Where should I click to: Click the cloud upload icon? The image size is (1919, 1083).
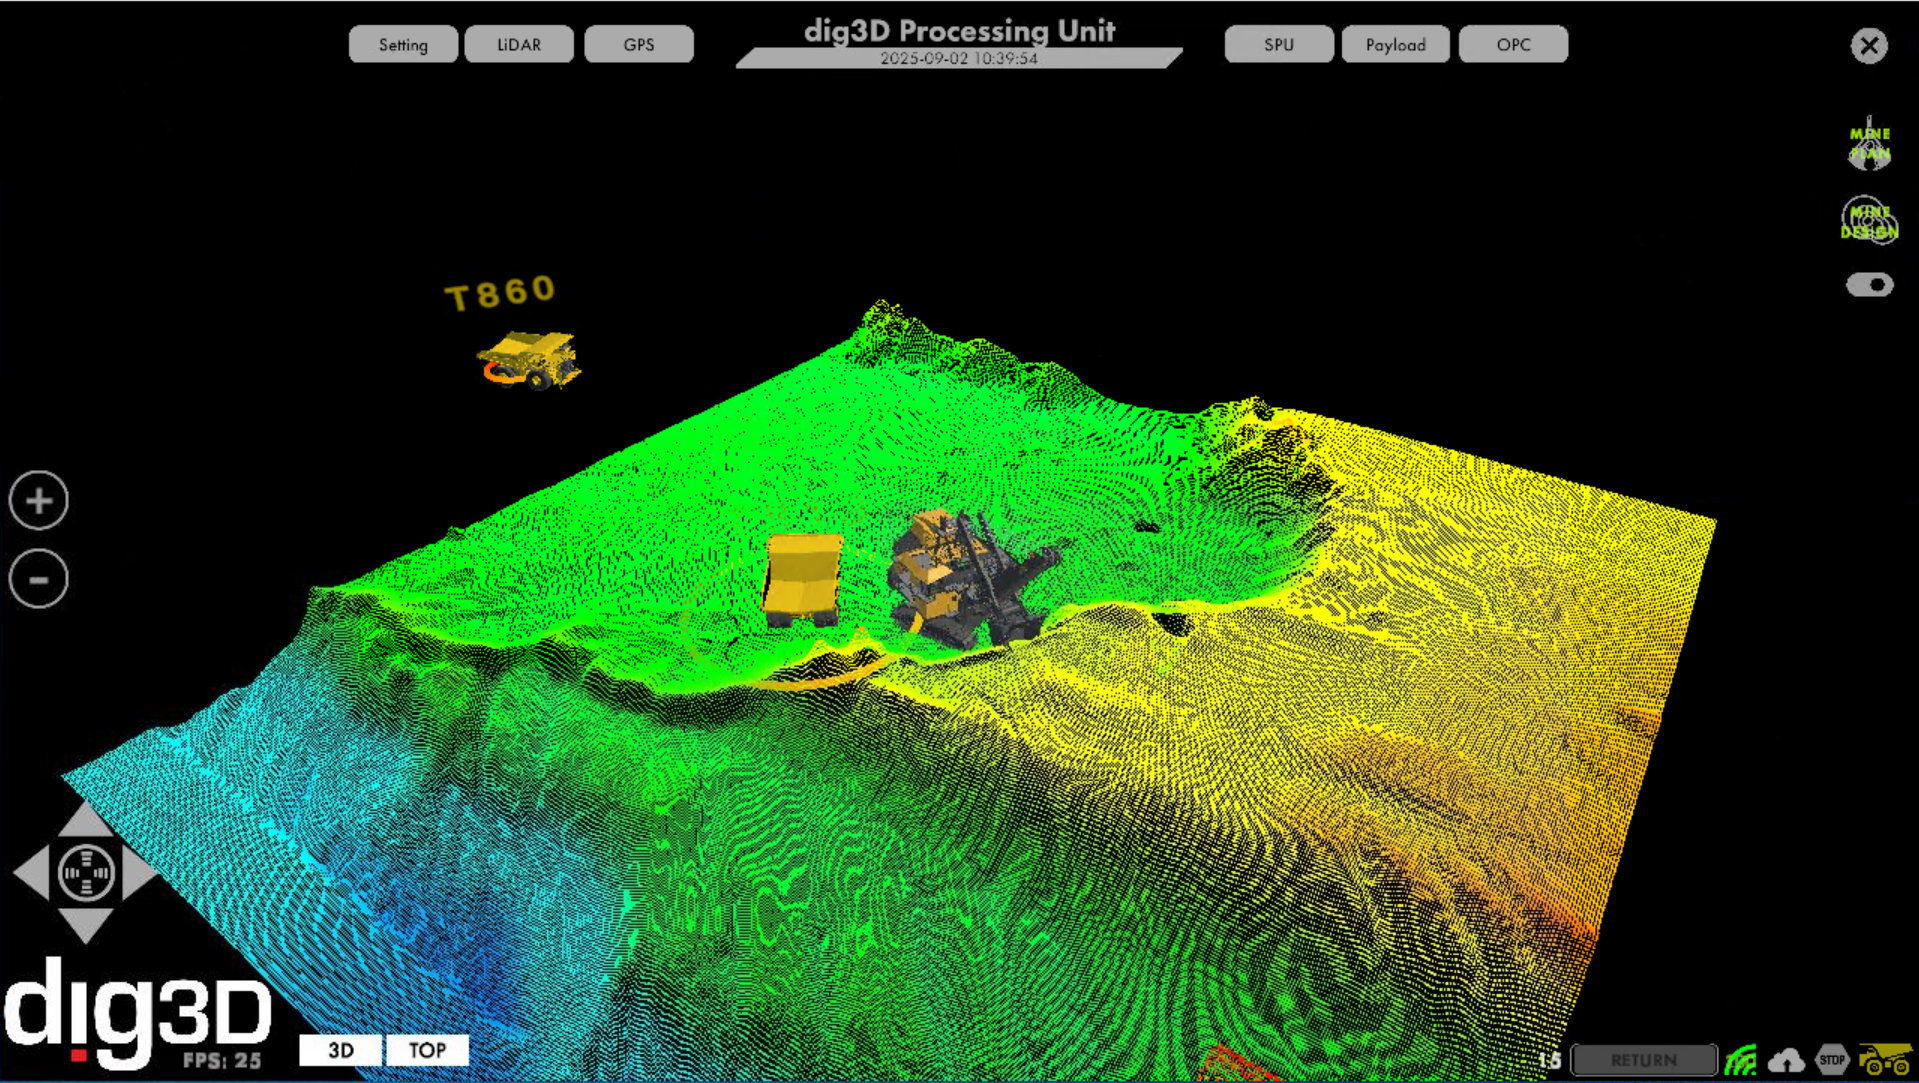1786,1059
